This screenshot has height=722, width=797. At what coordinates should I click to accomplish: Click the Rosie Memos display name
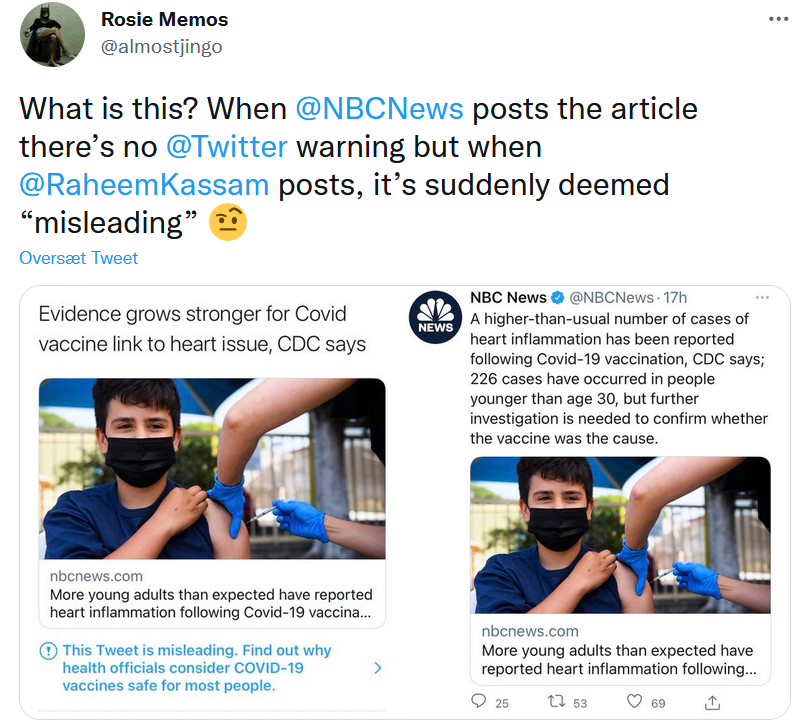(165, 20)
